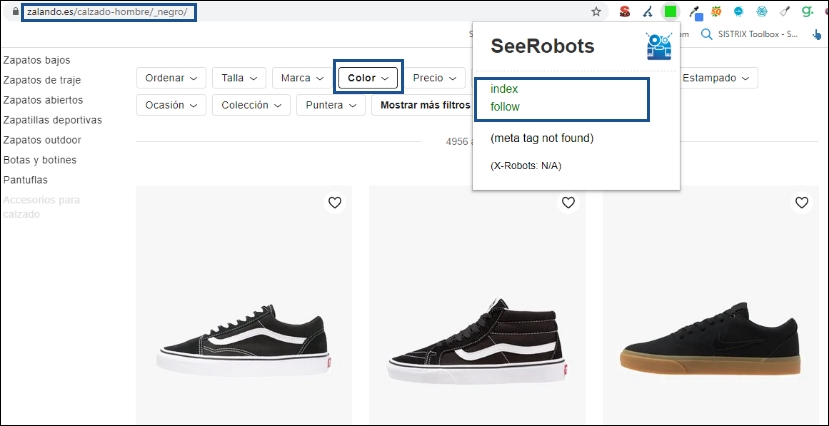
Task: Open the Precio price filter
Action: (435, 78)
